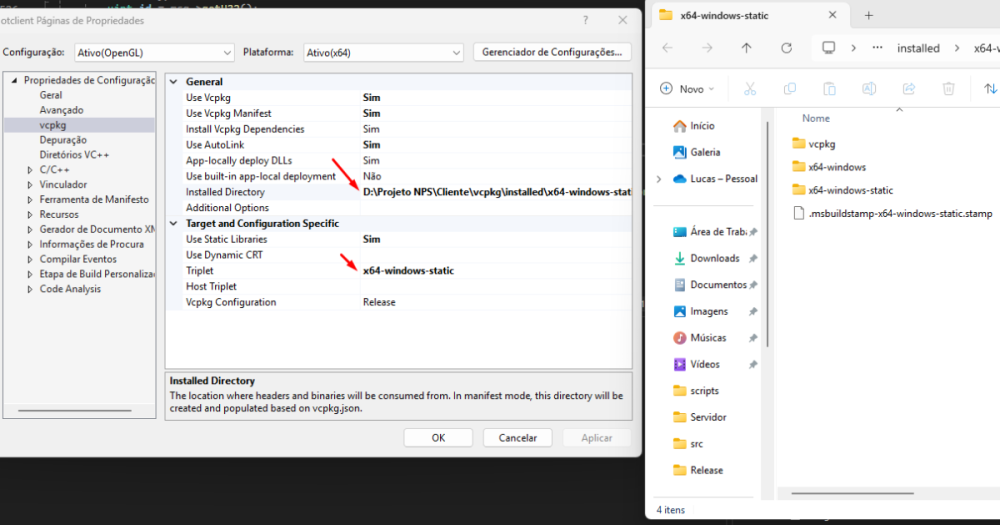Open the Novo menu in Explorer
The width and height of the screenshot is (1000, 525).
coord(686,89)
